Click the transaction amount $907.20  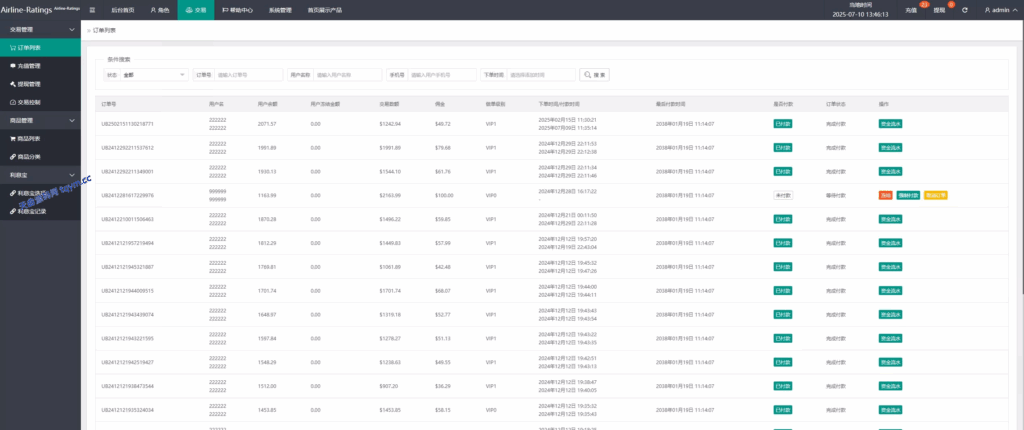pos(388,386)
